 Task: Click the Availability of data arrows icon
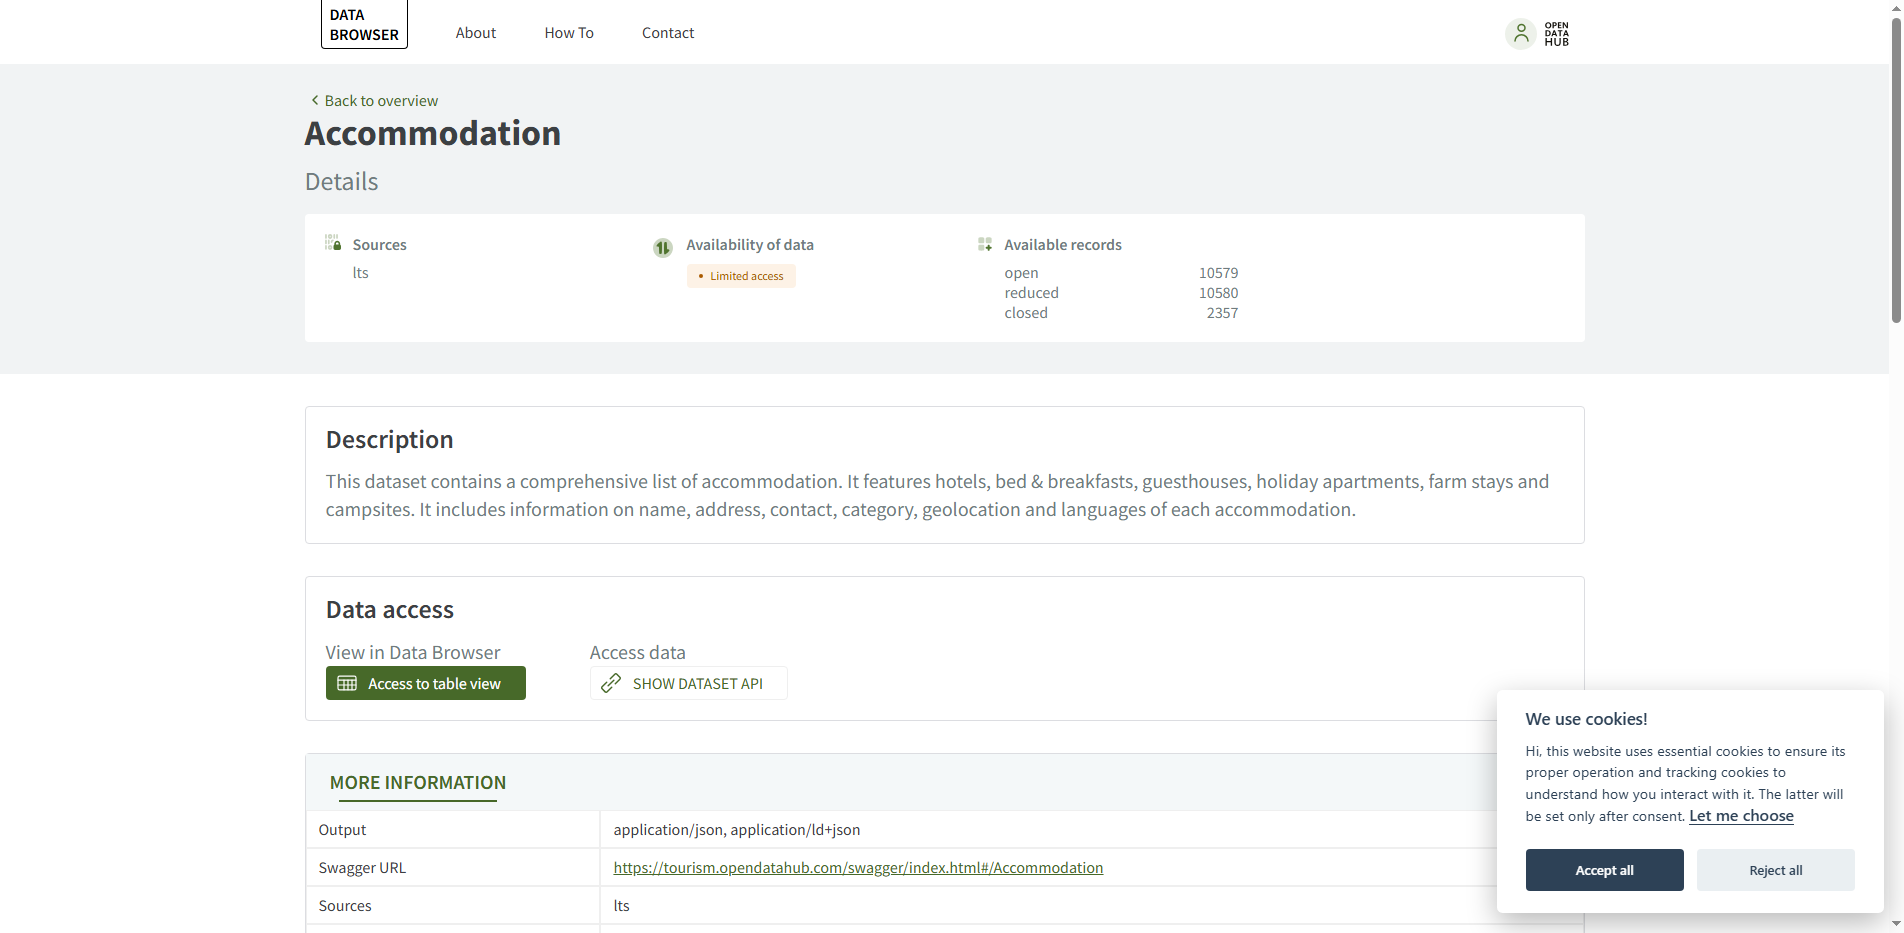[661, 247]
